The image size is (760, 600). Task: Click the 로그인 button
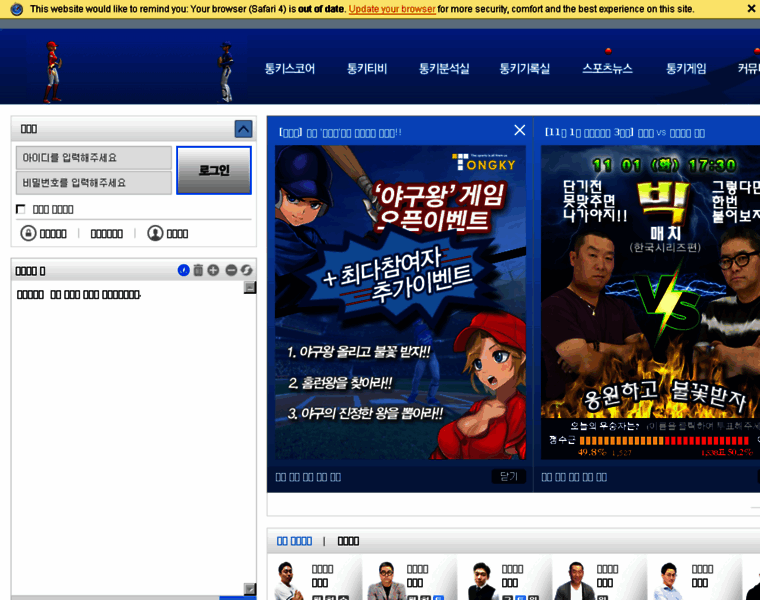click(x=214, y=170)
